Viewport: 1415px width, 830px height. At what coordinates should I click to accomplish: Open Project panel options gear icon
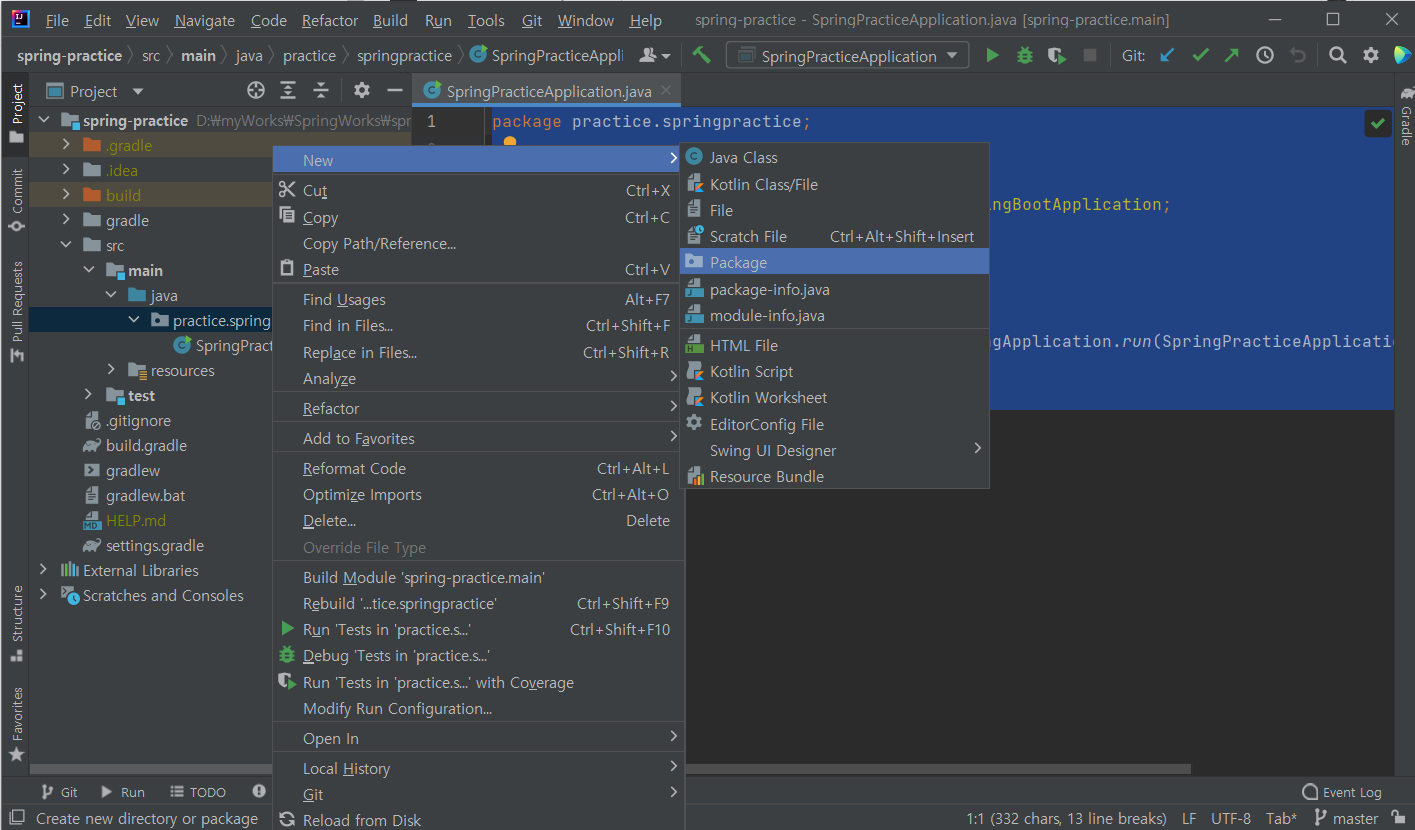[x=362, y=91]
